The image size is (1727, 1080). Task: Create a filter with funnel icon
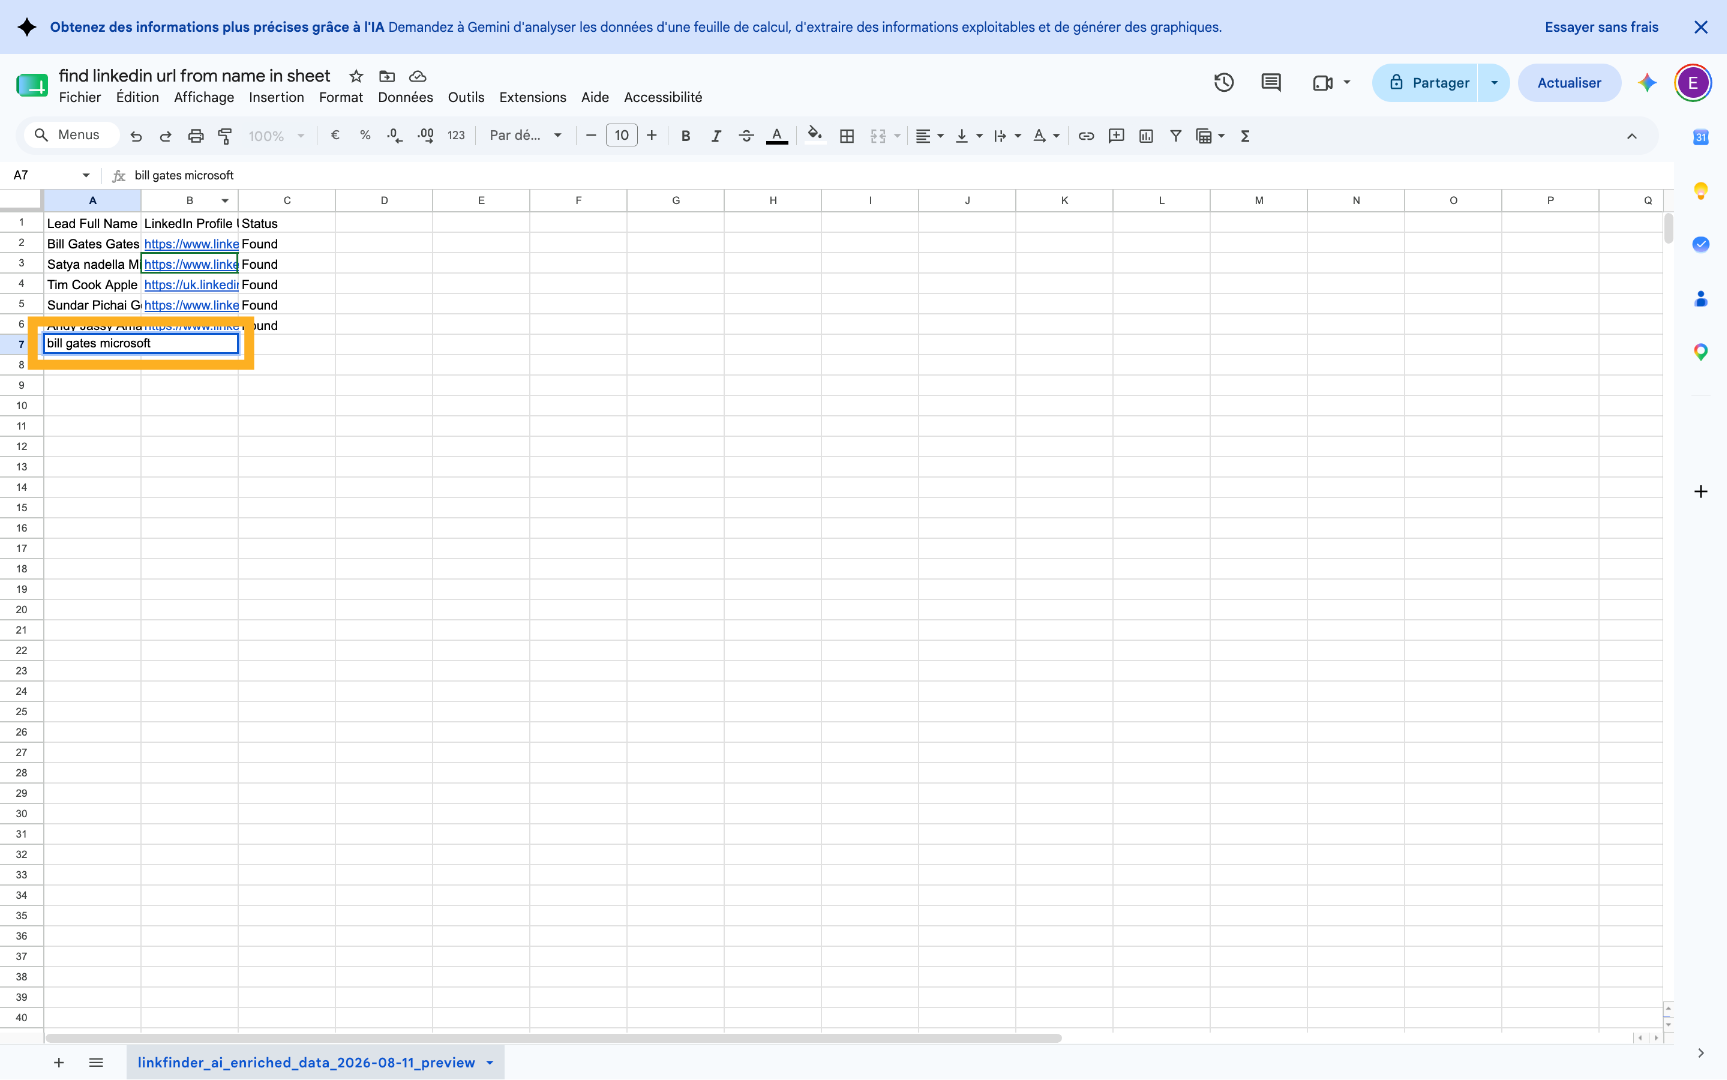tap(1176, 136)
